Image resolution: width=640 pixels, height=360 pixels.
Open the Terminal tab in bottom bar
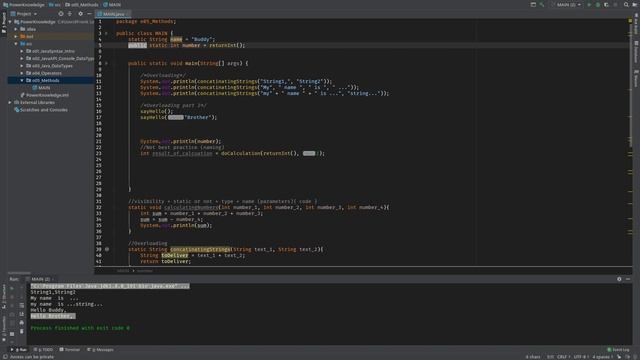click(70, 350)
